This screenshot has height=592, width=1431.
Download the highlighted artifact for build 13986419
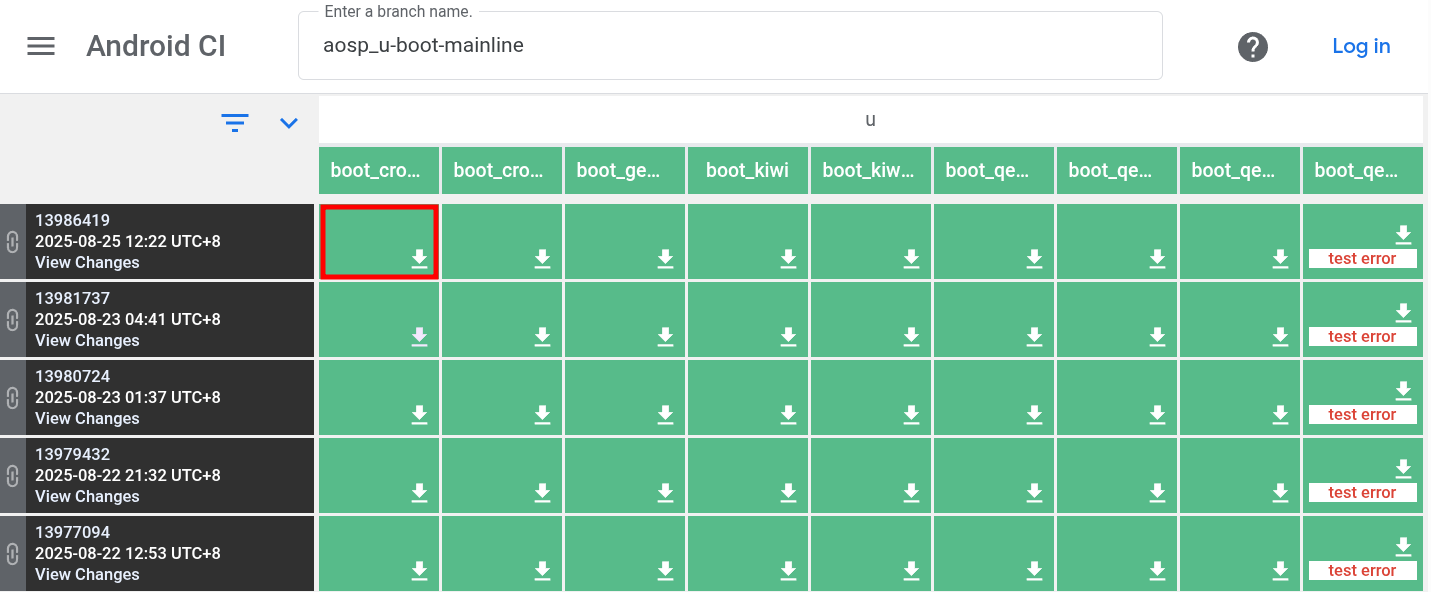pos(419,259)
